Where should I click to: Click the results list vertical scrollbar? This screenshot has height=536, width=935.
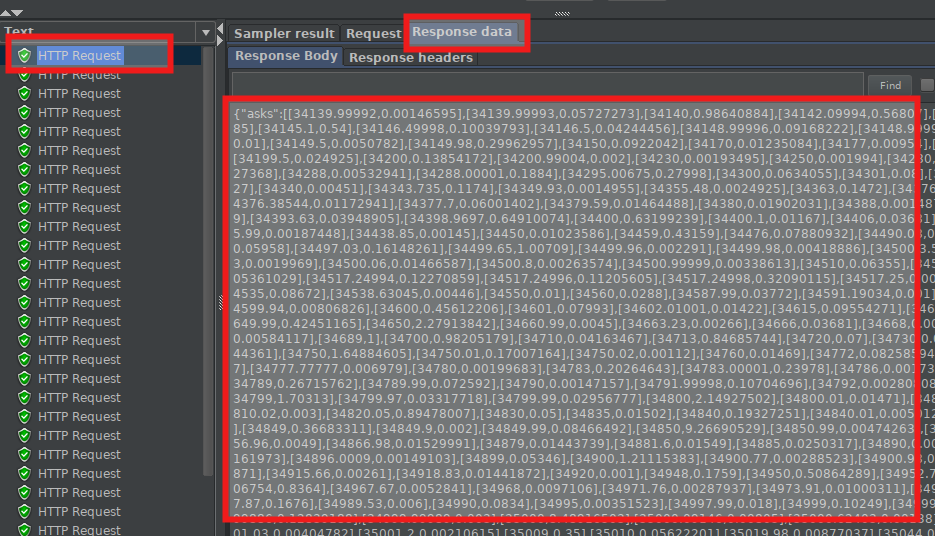[208, 261]
